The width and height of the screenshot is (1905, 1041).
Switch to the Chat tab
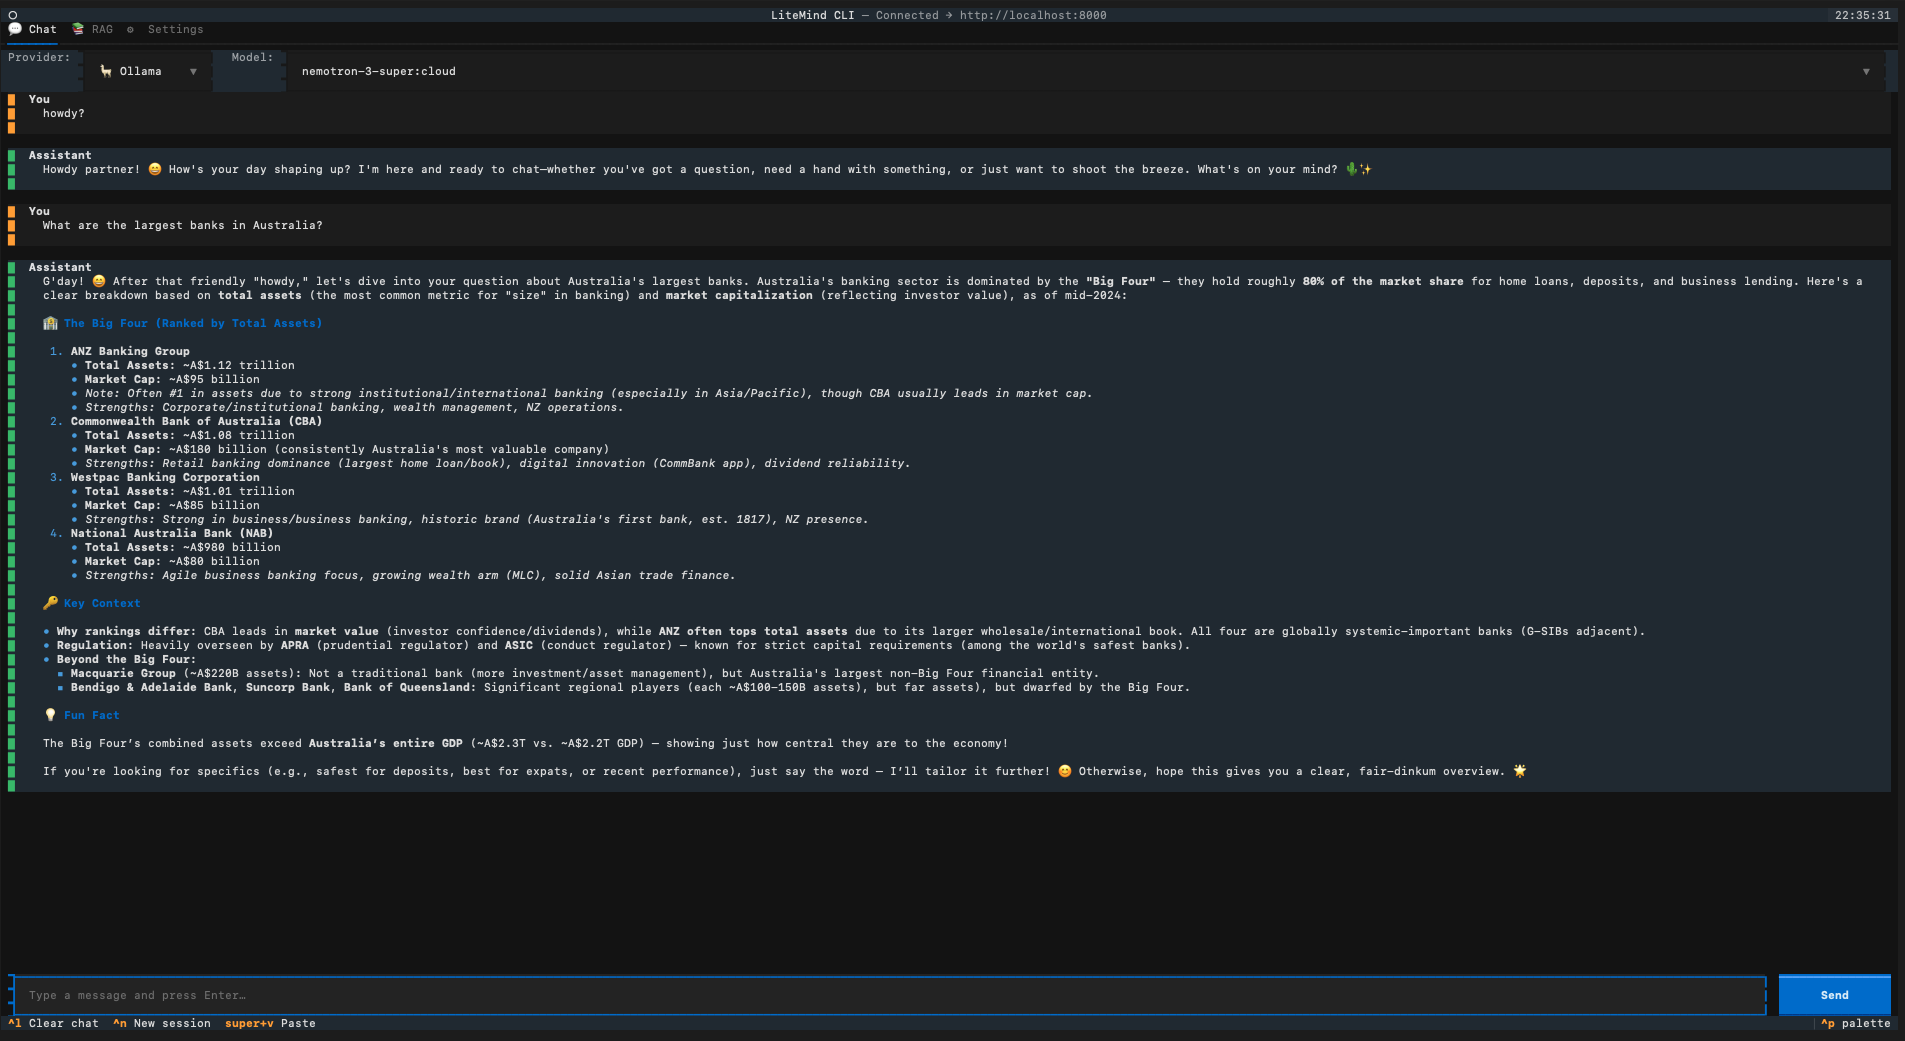click(x=33, y=30)
